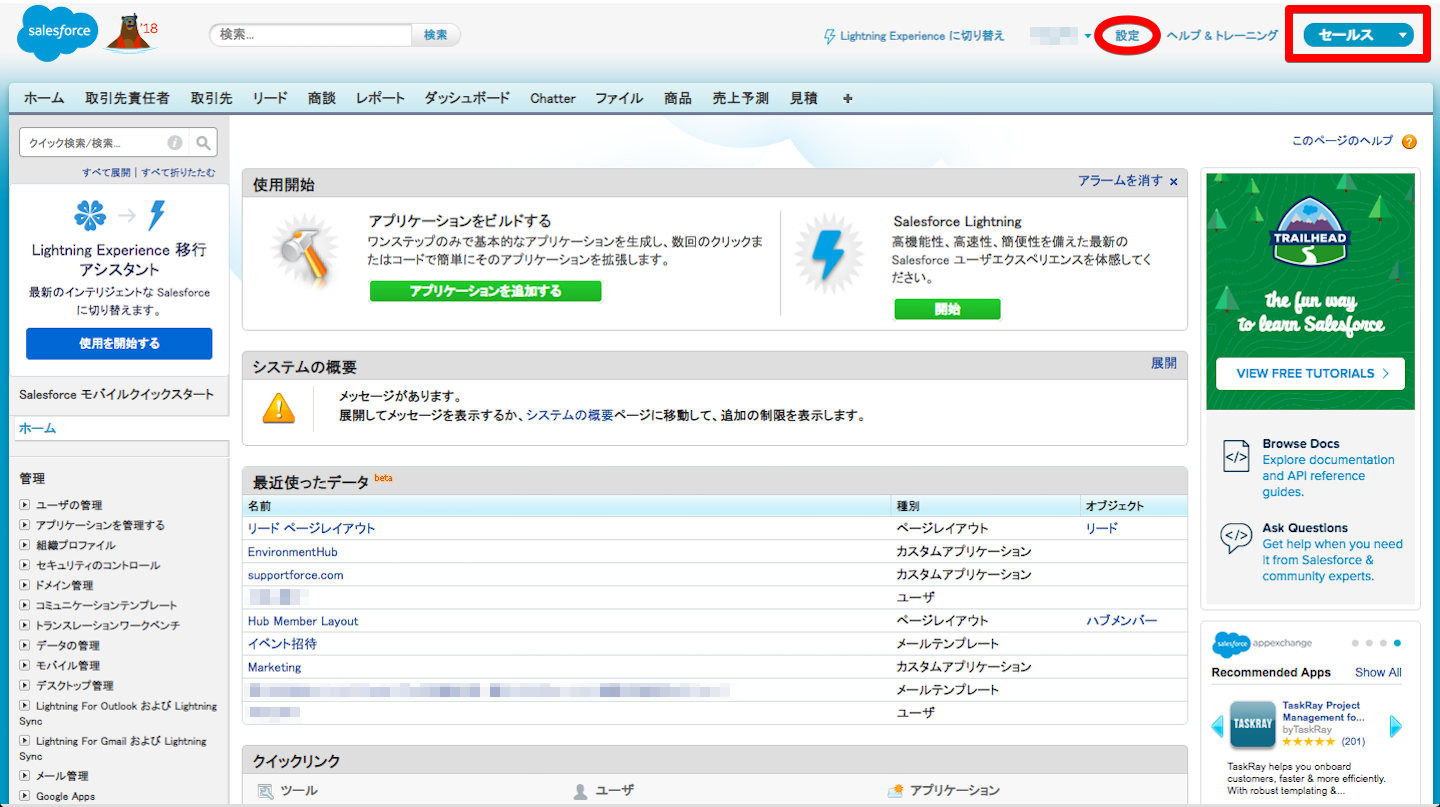Go to next recommended app arrow
Image resolution: width=1440 pixels, height=807 pixels.
point(1396,726)
